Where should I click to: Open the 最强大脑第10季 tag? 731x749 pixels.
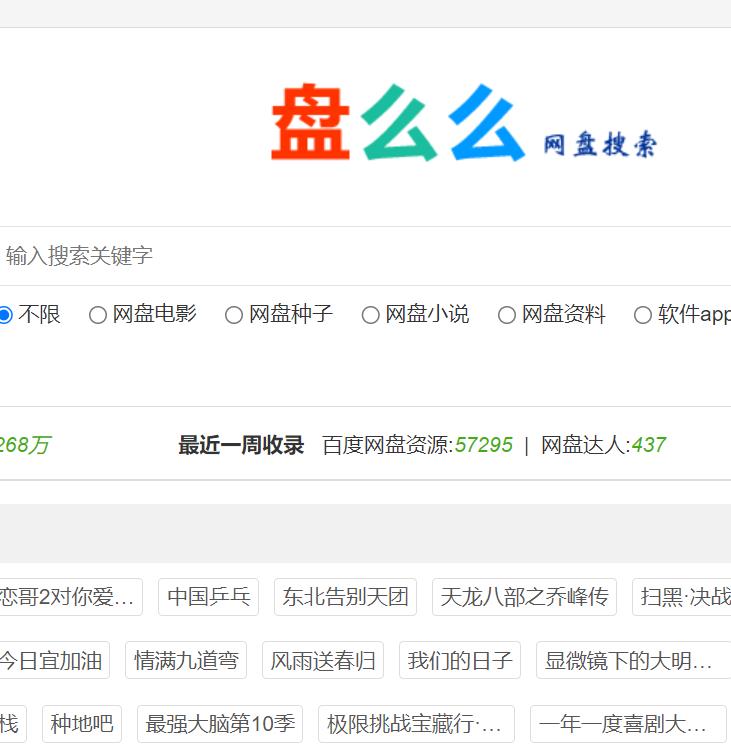click(x=220, y=724)
